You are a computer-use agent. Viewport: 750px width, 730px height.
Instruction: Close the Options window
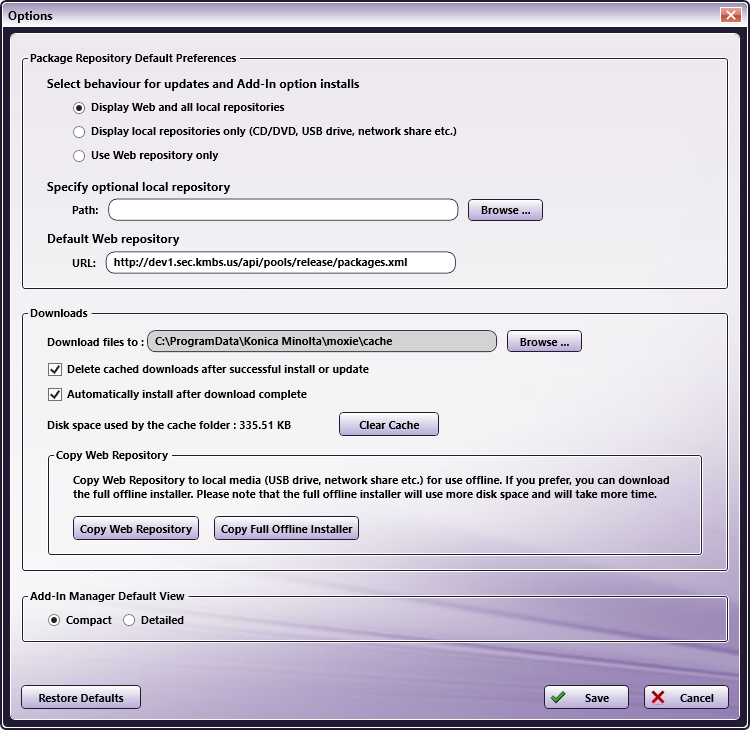click(x=730, y=15)
